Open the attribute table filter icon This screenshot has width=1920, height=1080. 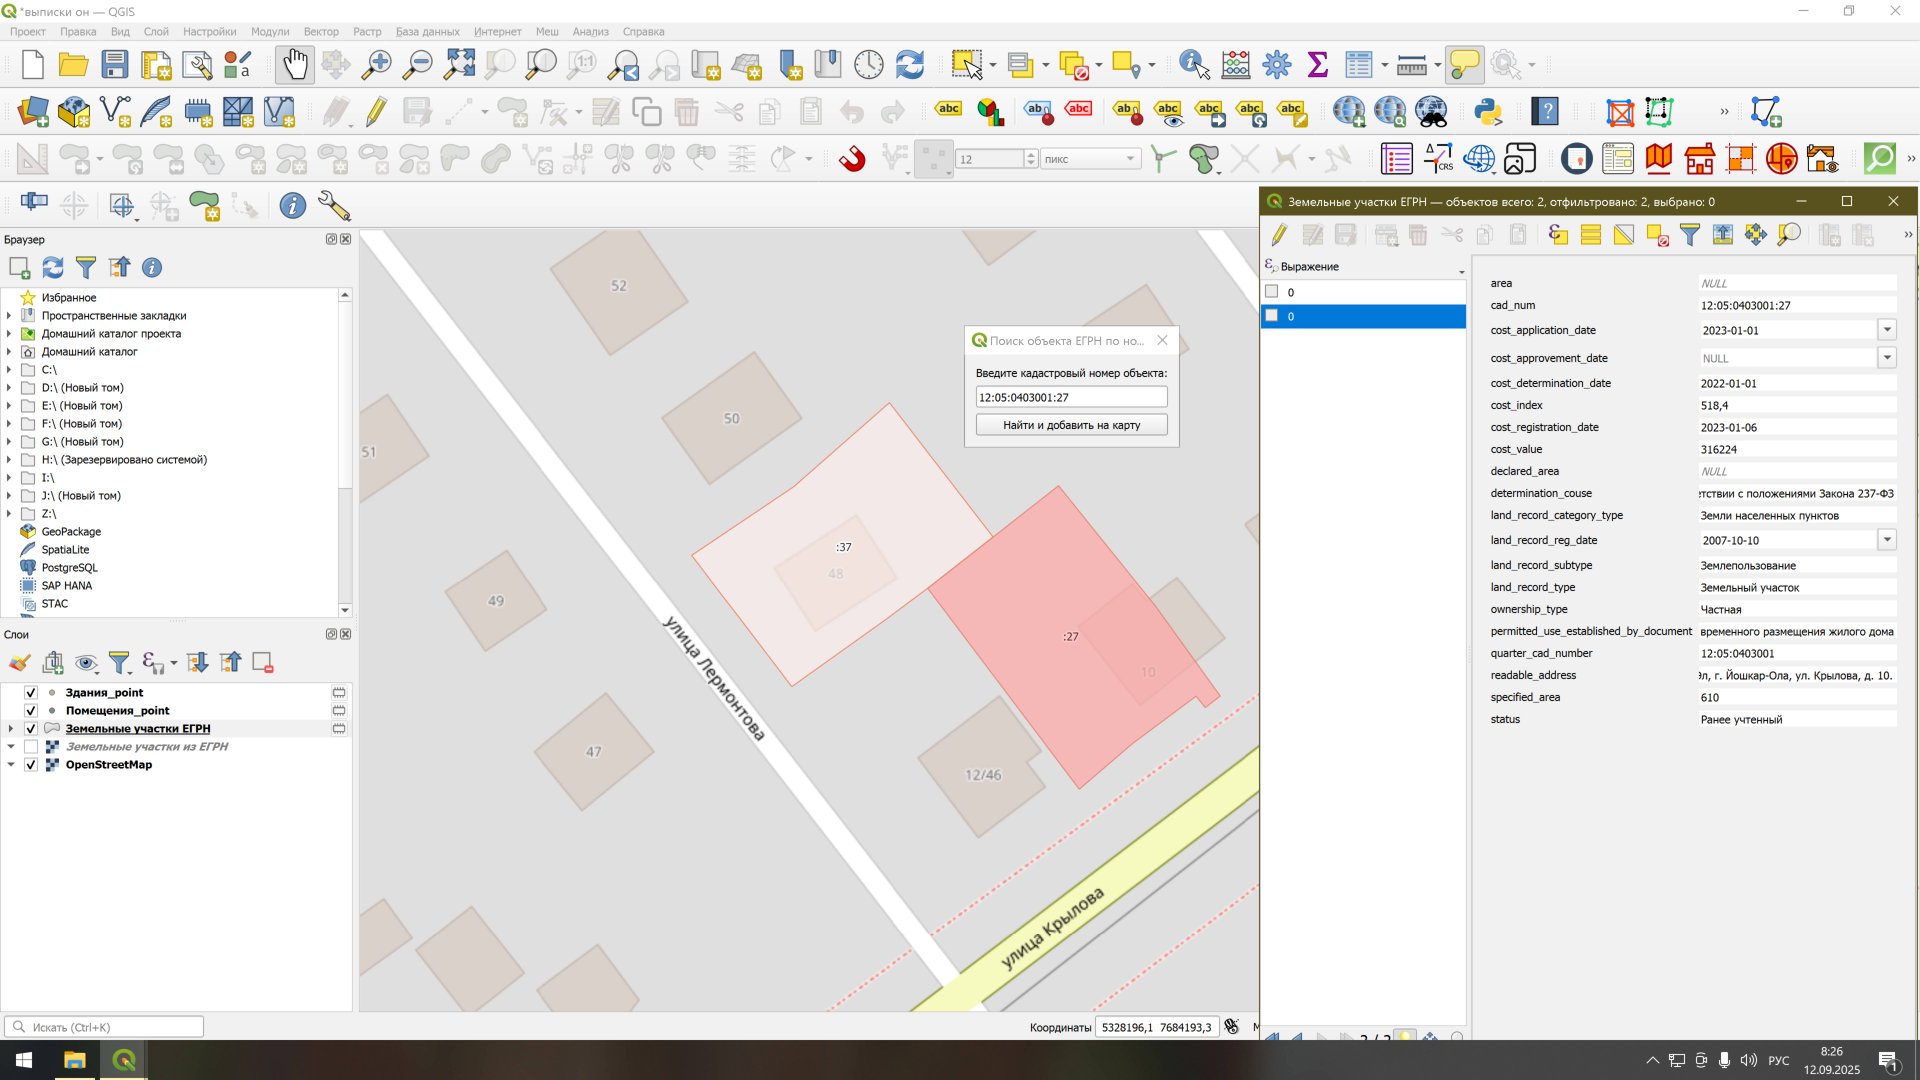1690,234
